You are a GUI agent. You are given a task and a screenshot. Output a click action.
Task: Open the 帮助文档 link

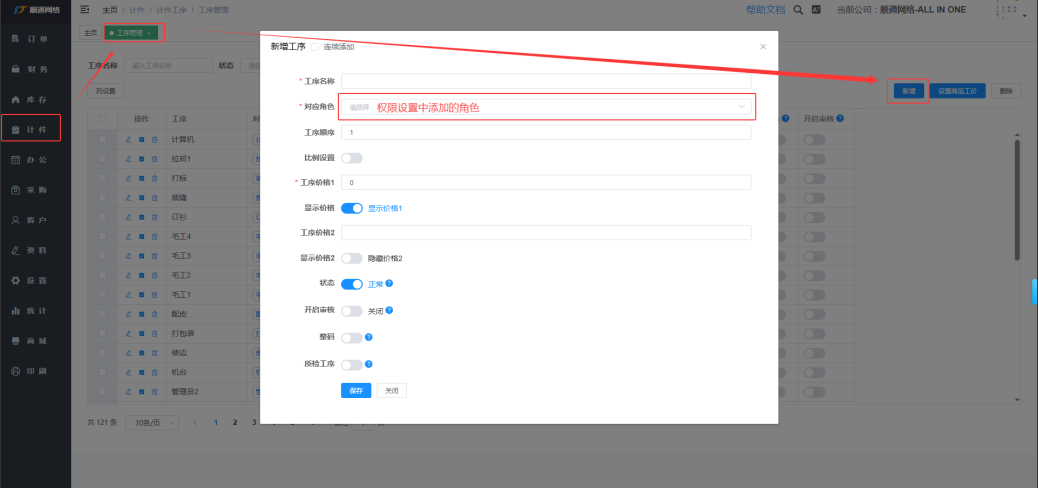765,9
